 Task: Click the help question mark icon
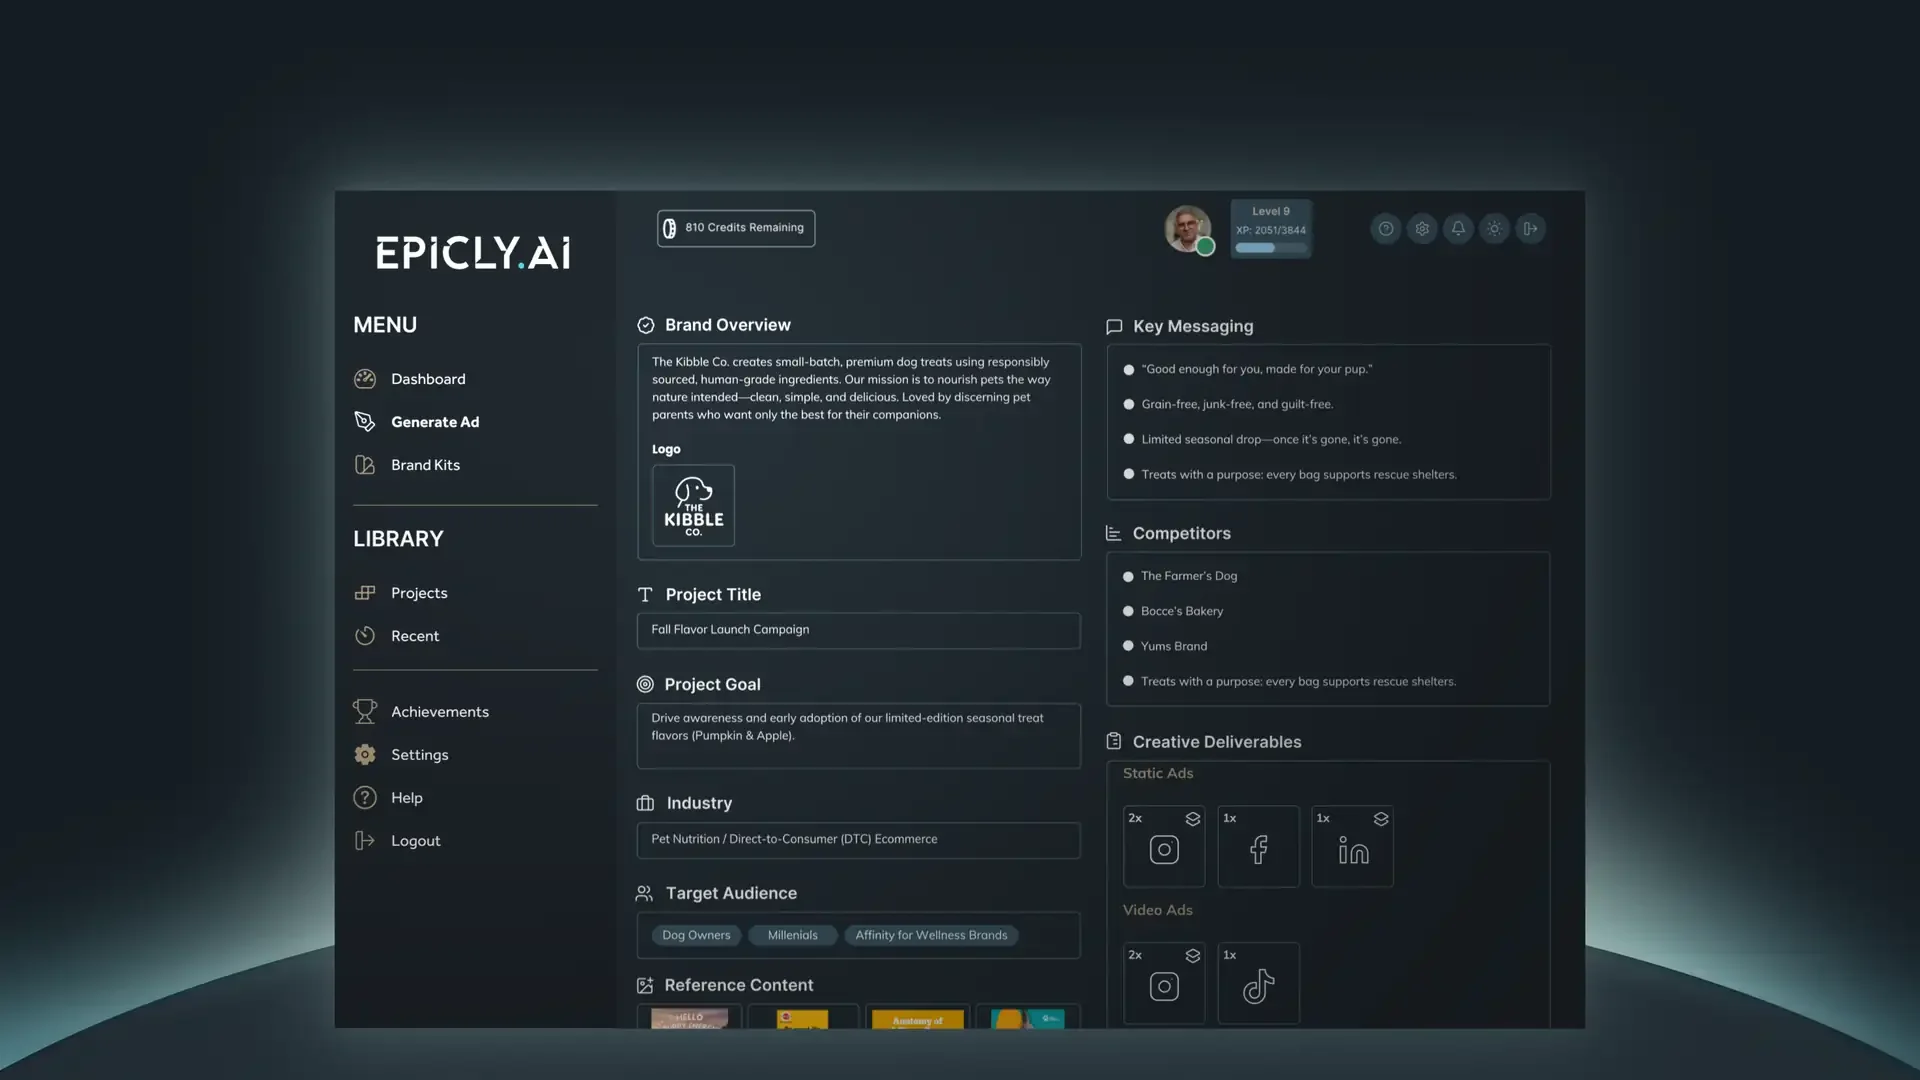pyautogui.click(x=1385, y=228)
